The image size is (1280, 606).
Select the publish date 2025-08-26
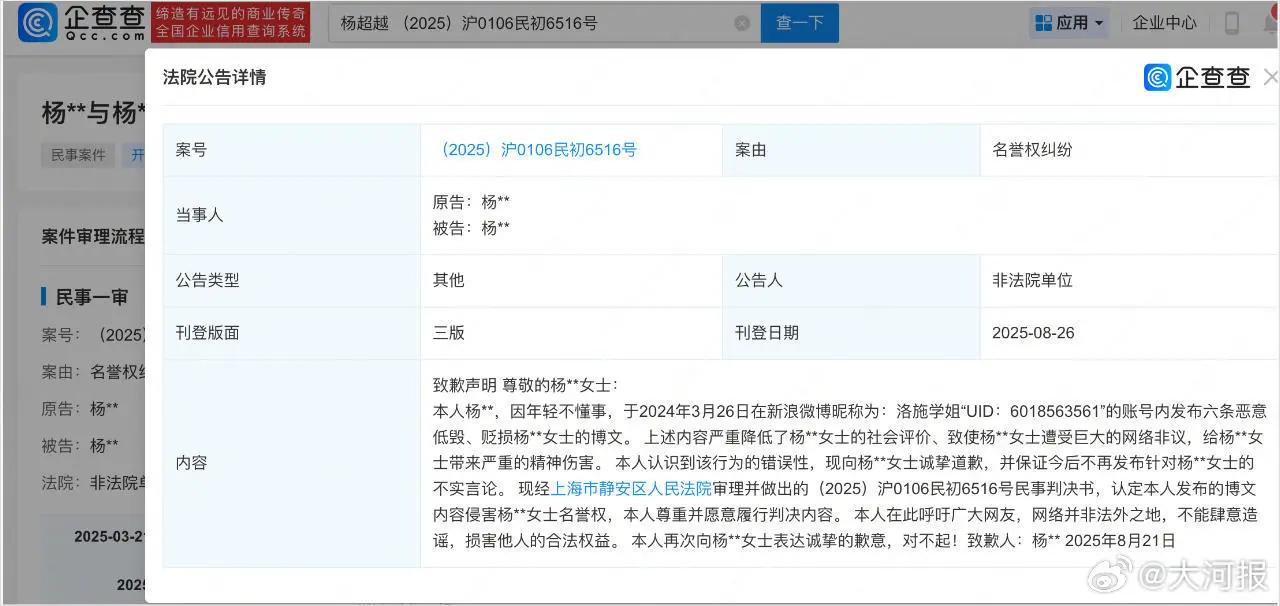click(1033, 333)
